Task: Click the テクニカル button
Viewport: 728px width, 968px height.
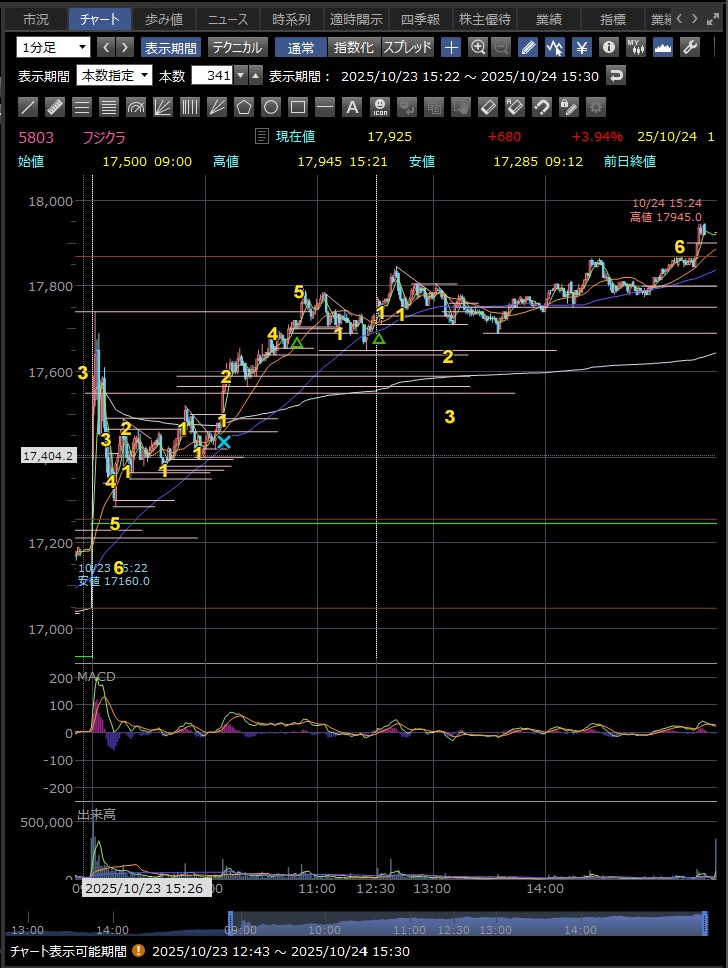Action: coord(236,47)
